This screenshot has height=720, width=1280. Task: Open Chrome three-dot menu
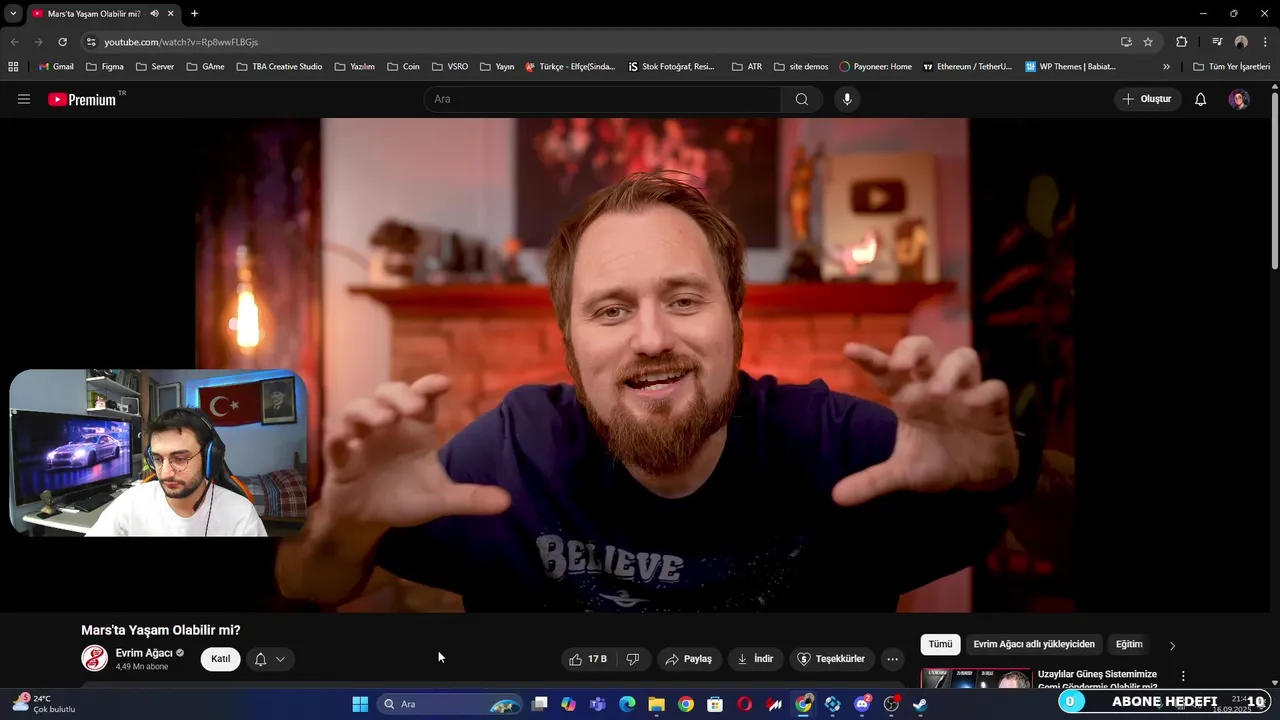point(1264,42)
